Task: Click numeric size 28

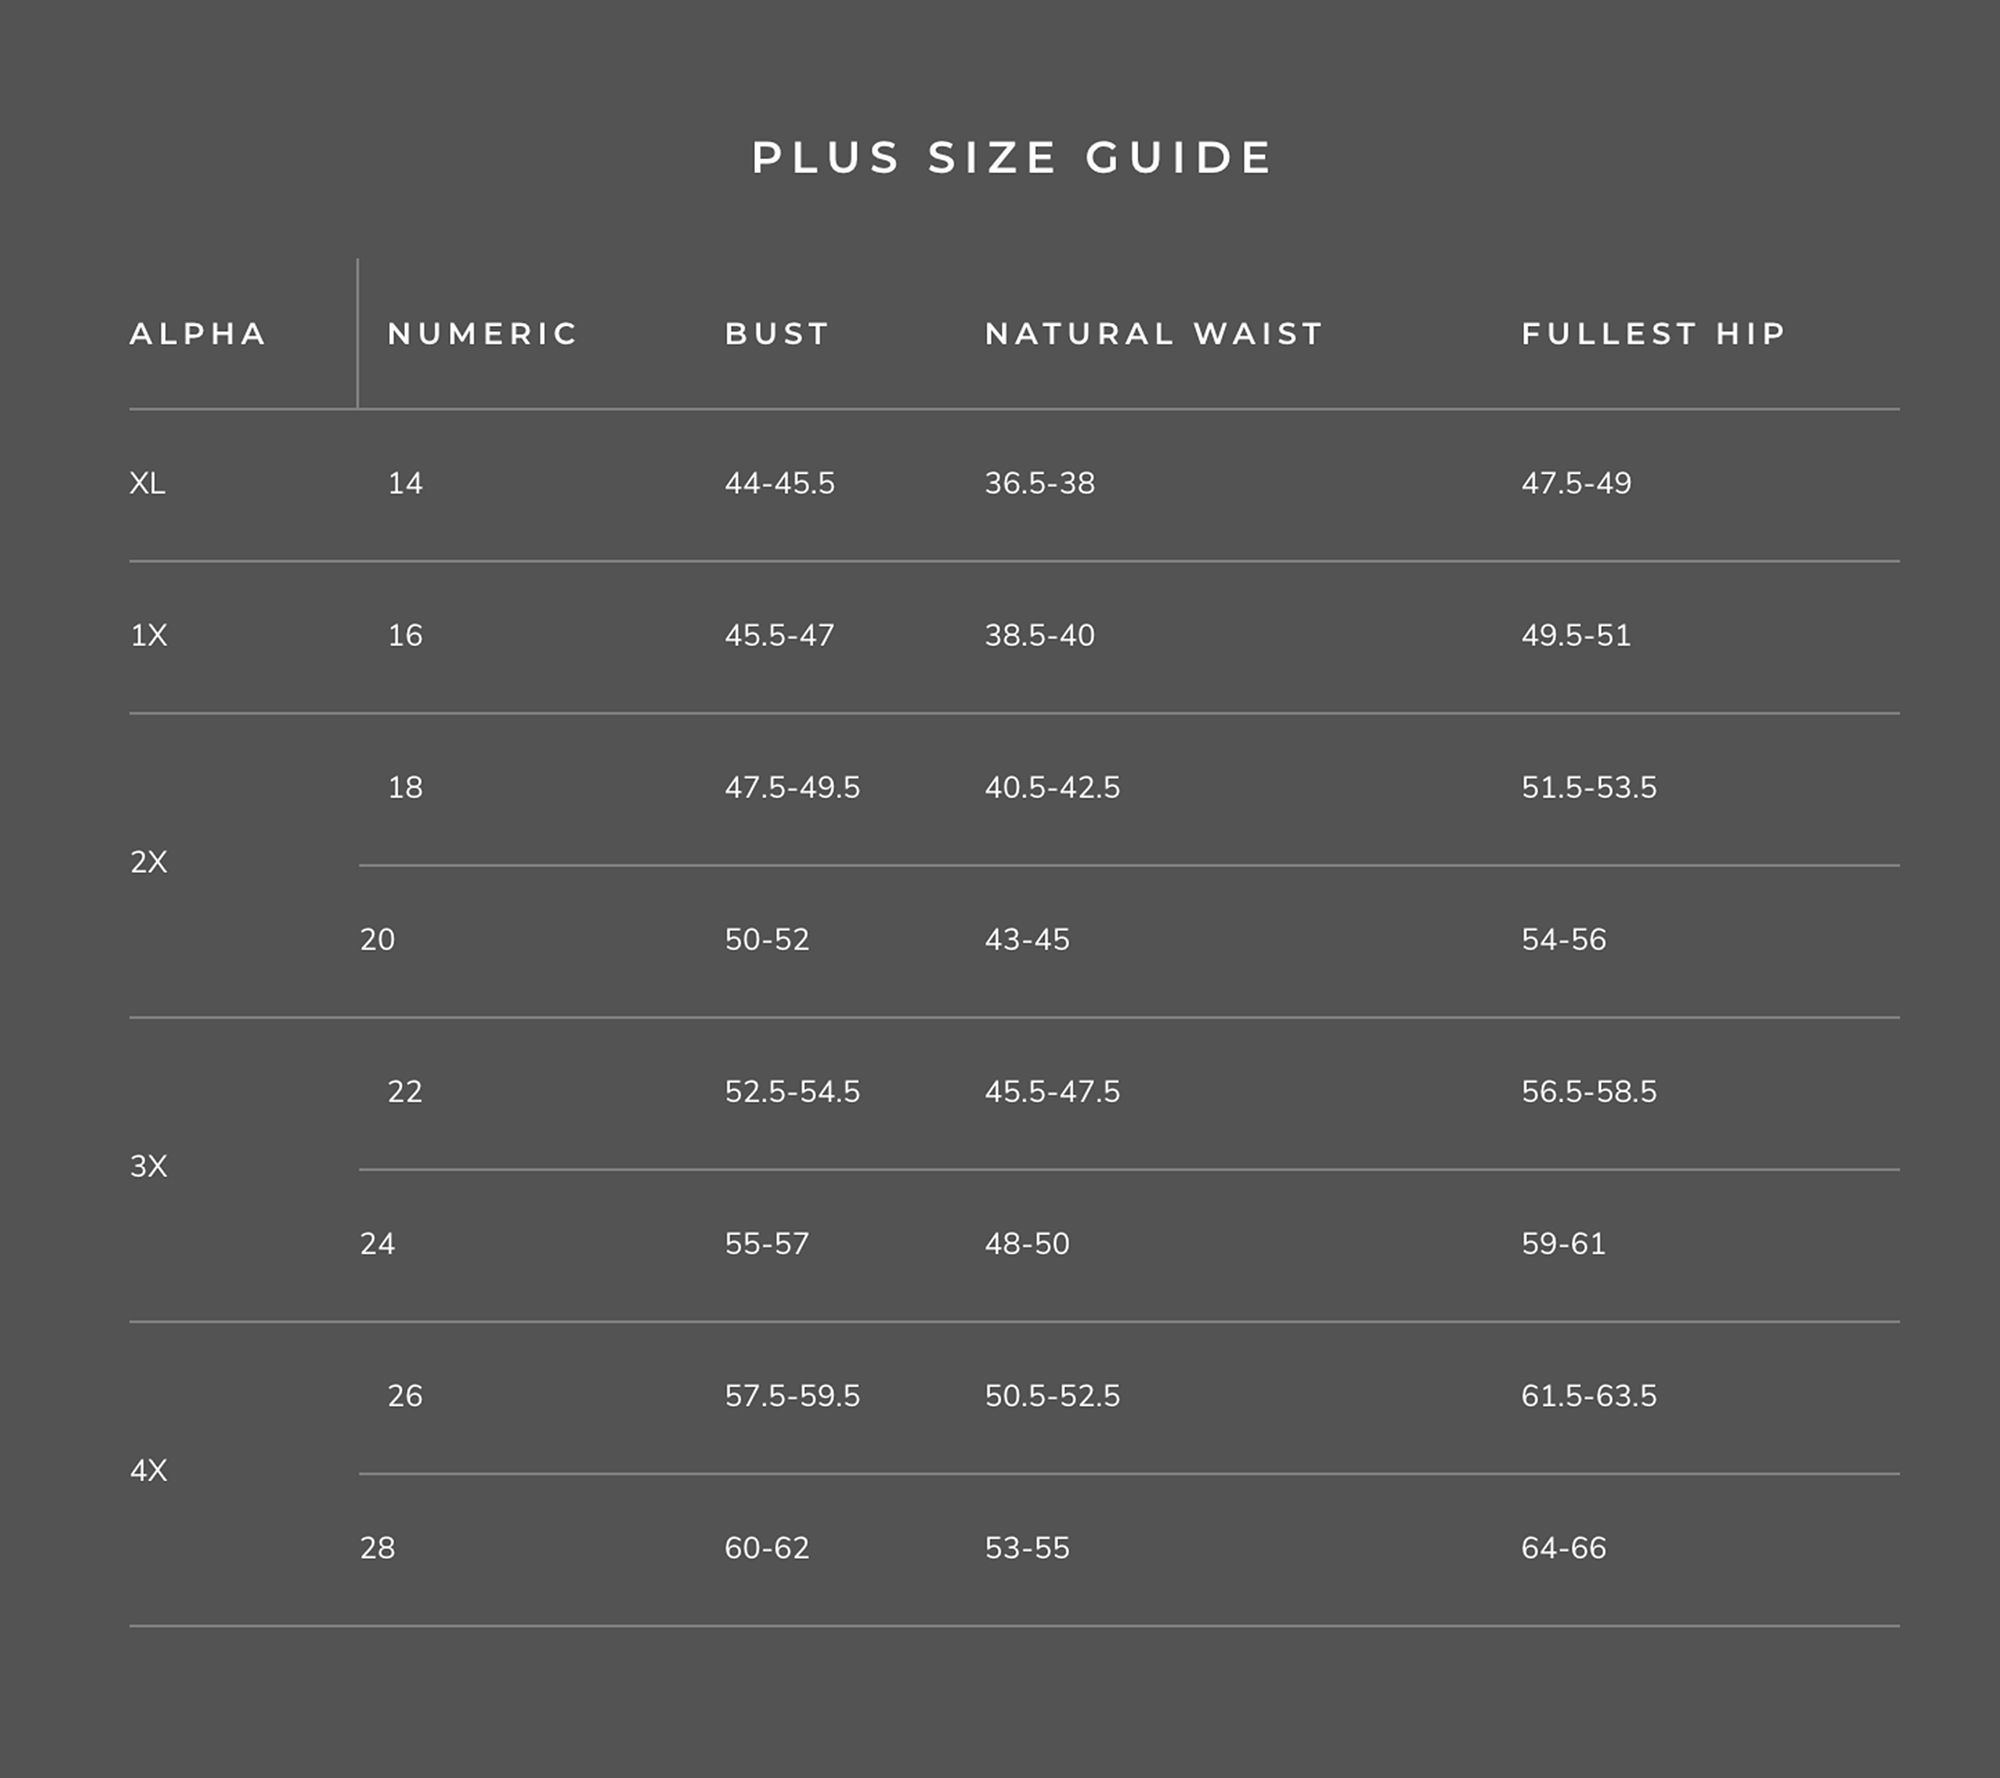Action: coord(377,1548)
